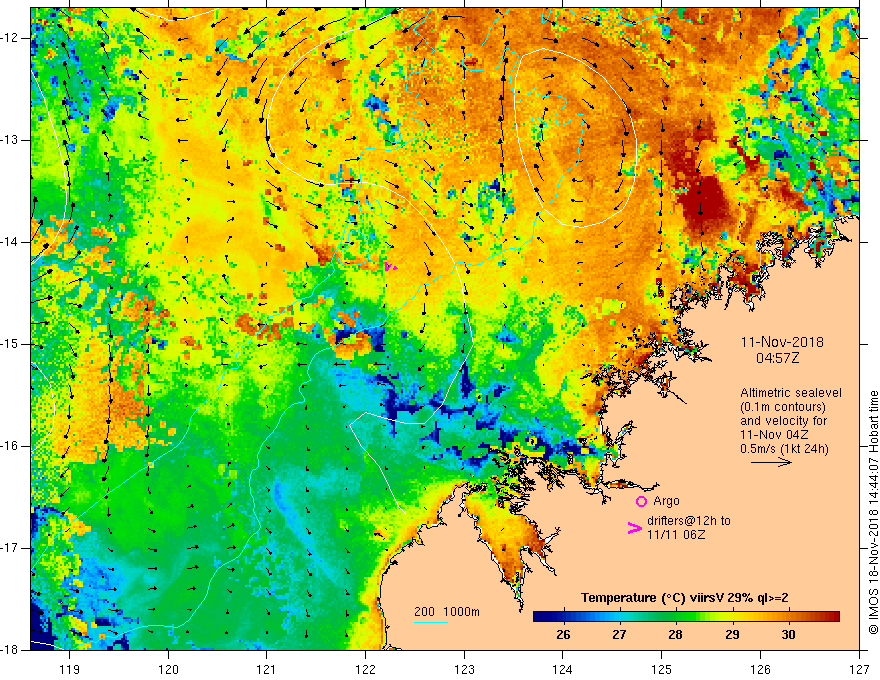
Task: Click the 'Altimetric sealevel' caption text
Action: 790,393
